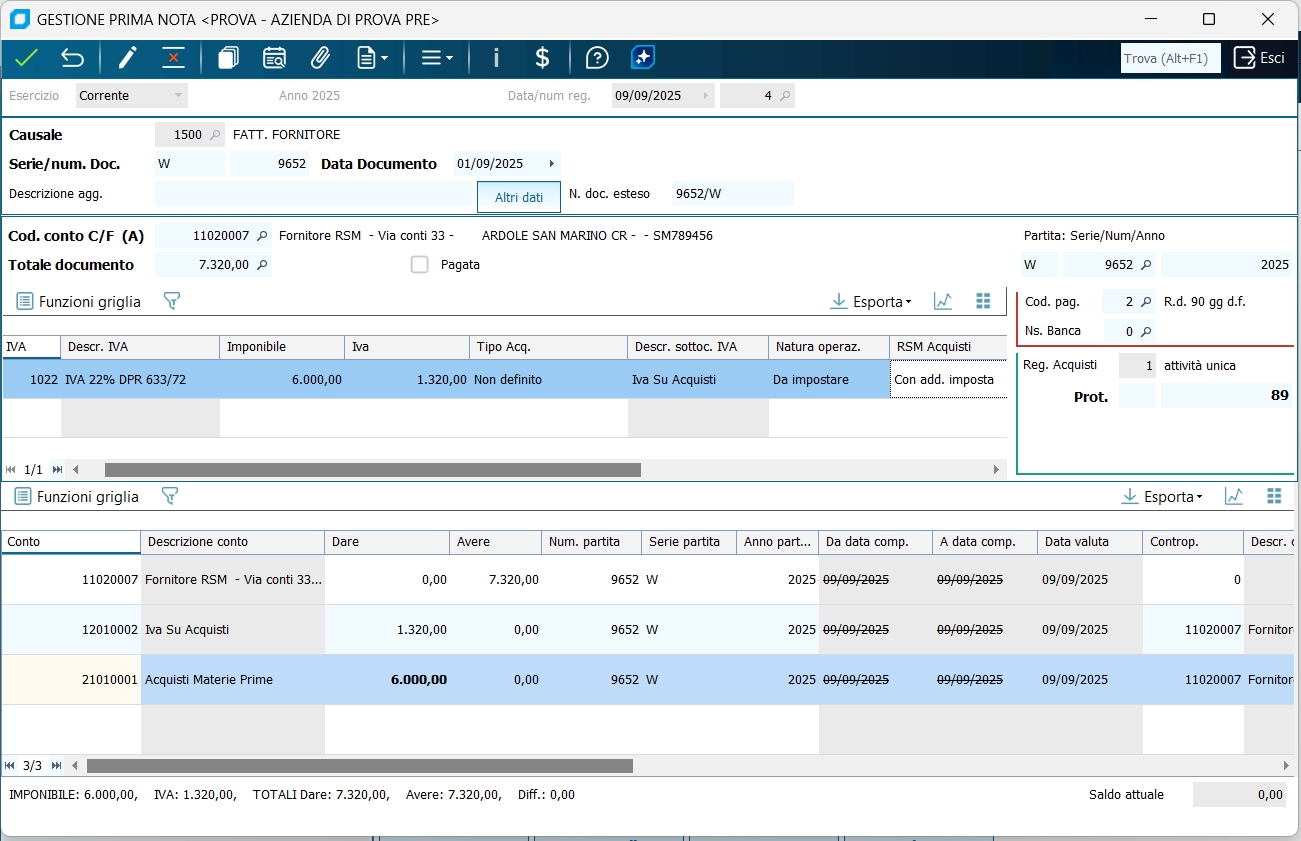Viewport: 1301px width, 841px height.
Task: Expand the hamburger menu dropdown in toolbar
Action: coord(436,58)
